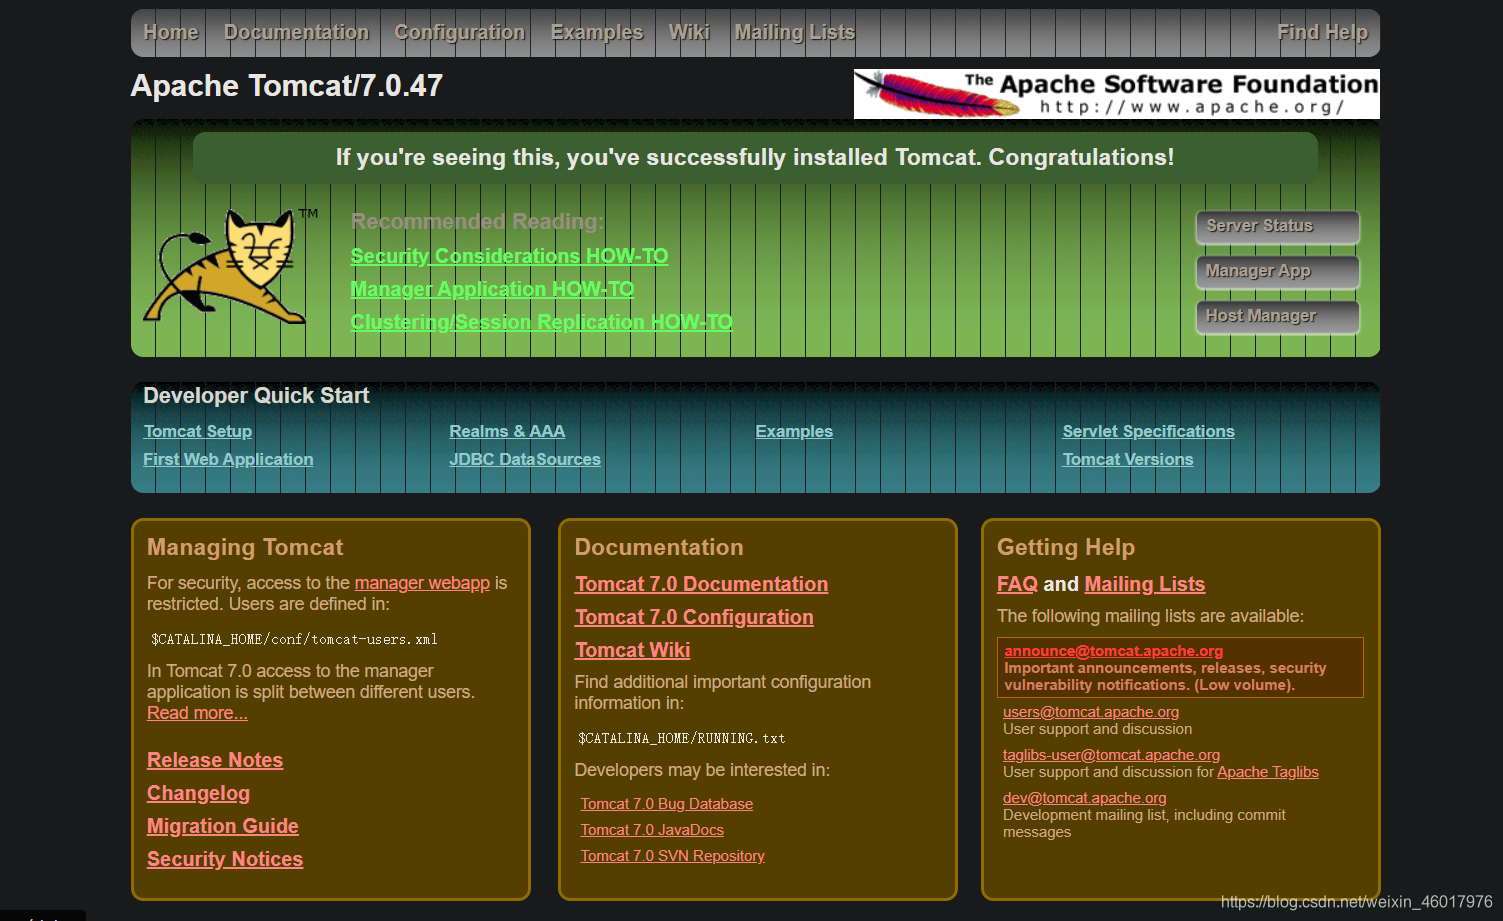1503x921 pixels.
Task: Read the Security Notices link
Action: (225, 859)
